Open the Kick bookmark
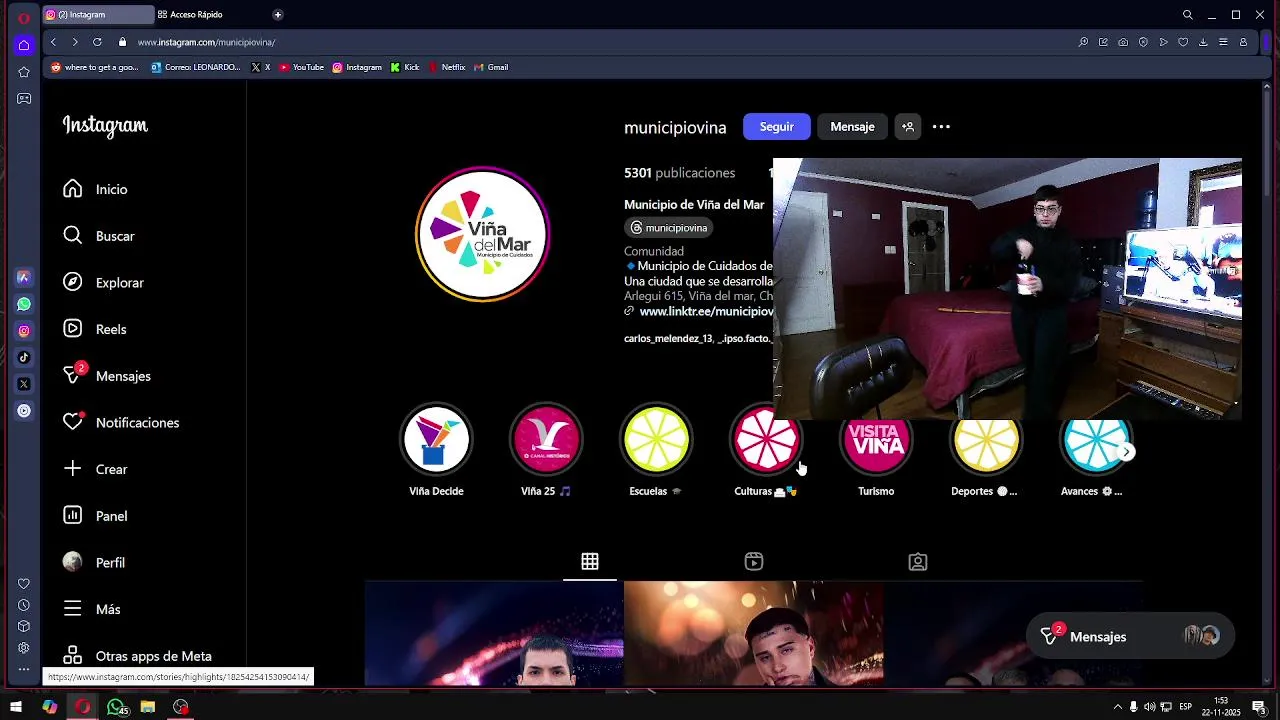This screenshot has width=1280, height=720. click(x=405, y=67)
